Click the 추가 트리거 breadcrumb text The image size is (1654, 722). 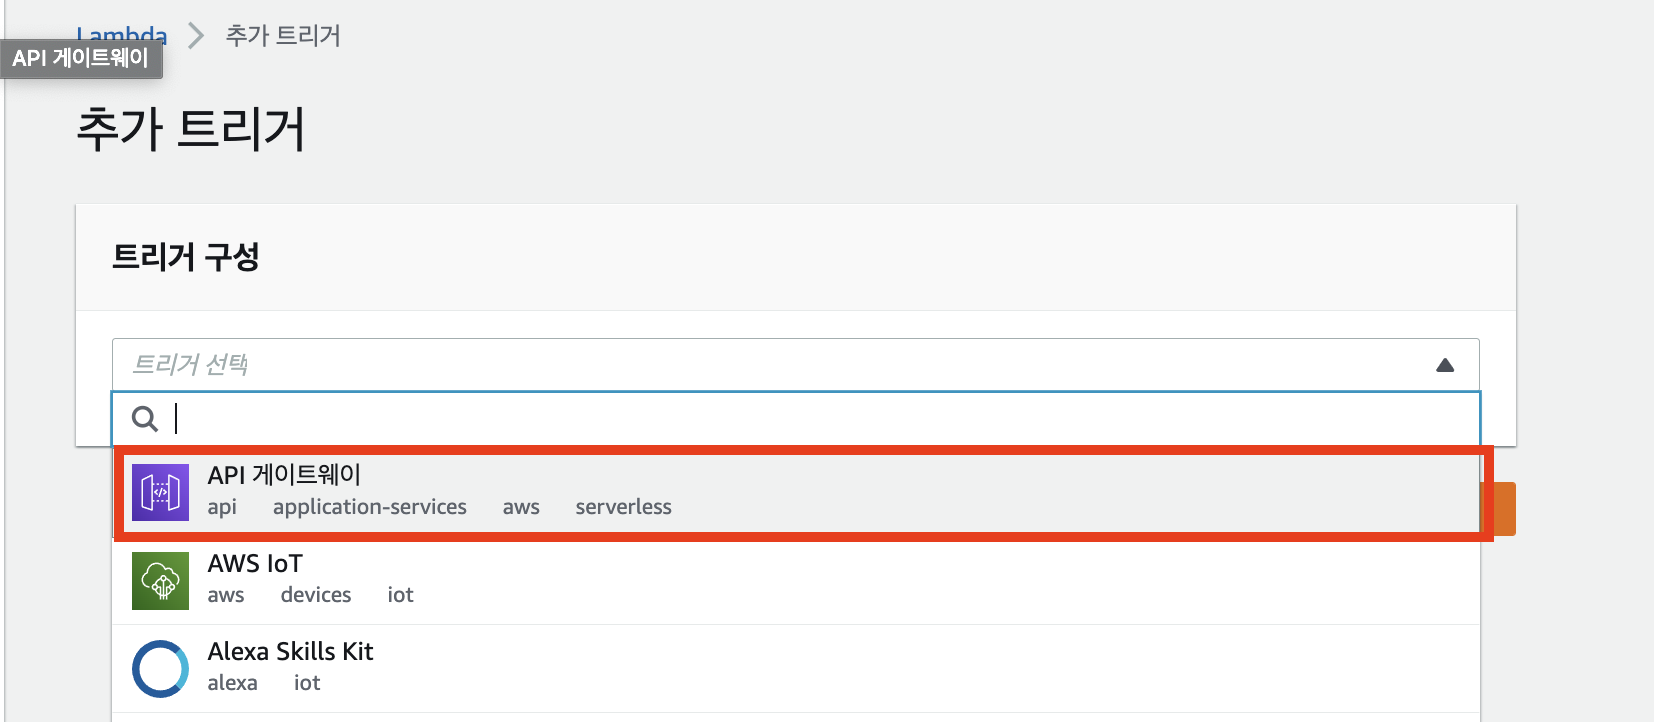pyautogui.click(x=283, y=36)
